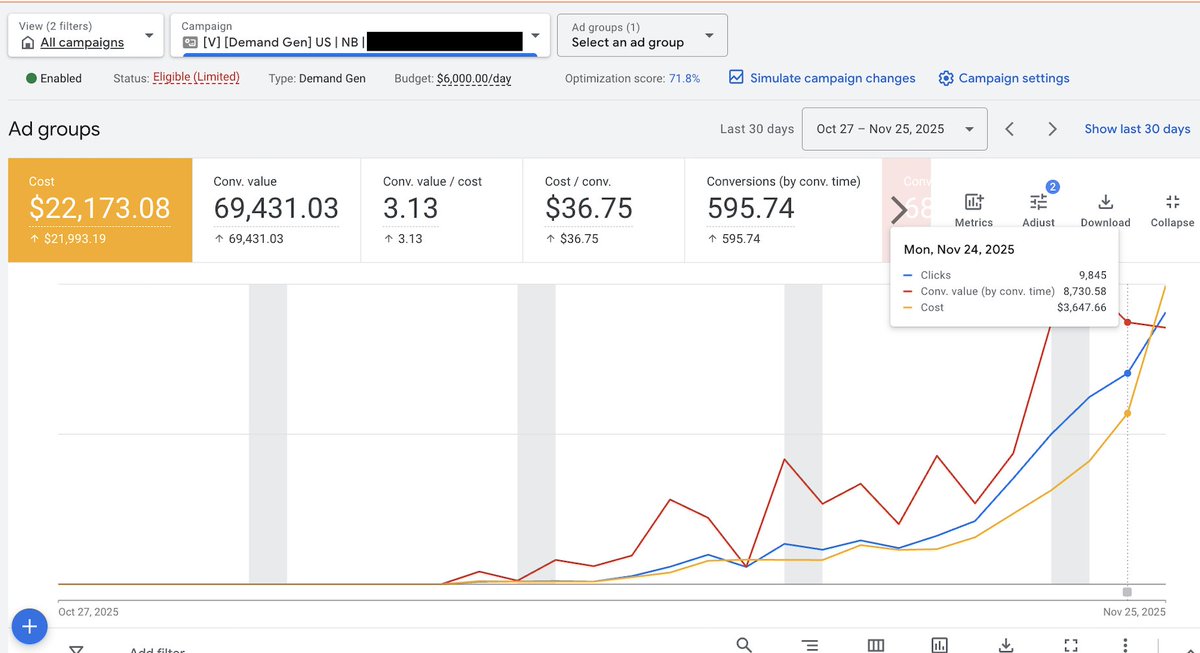The width and height of the screenshot is (1200, 653).
Task: Open the Oct 27 – Nov 25 date picker
Action: coord(894,128)
